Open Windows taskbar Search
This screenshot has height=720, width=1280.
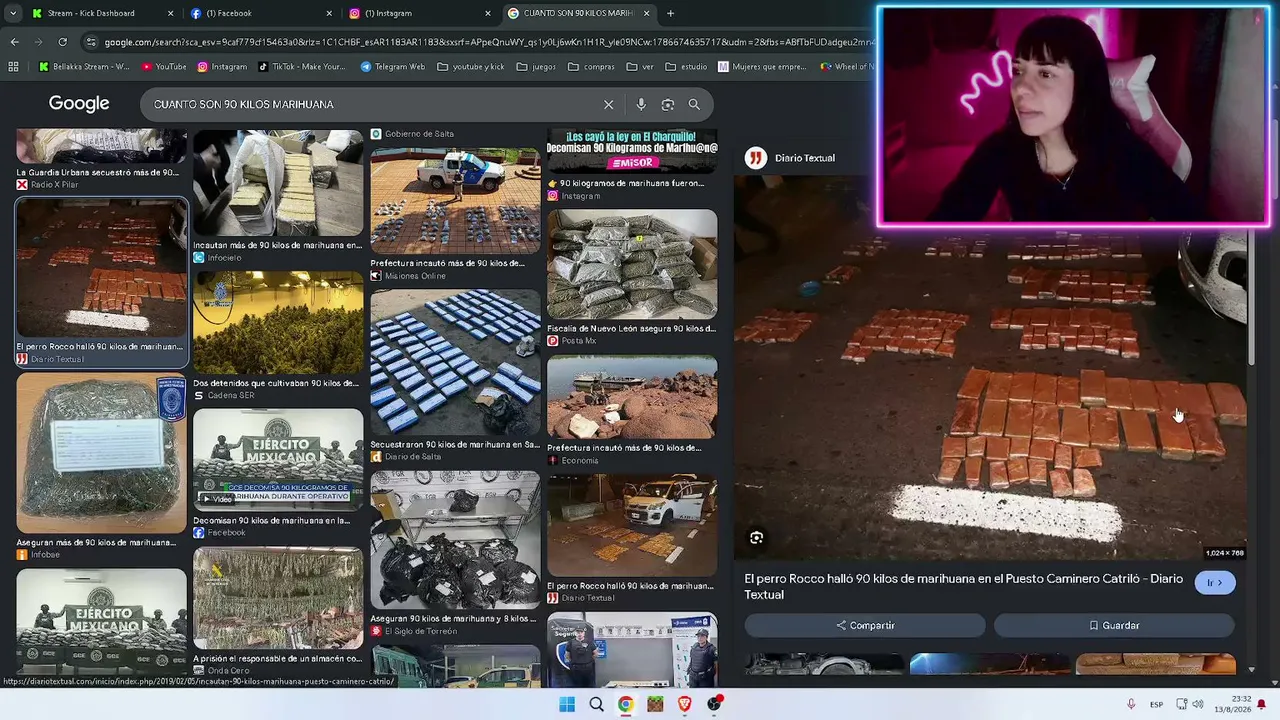(x=596, y=704)
